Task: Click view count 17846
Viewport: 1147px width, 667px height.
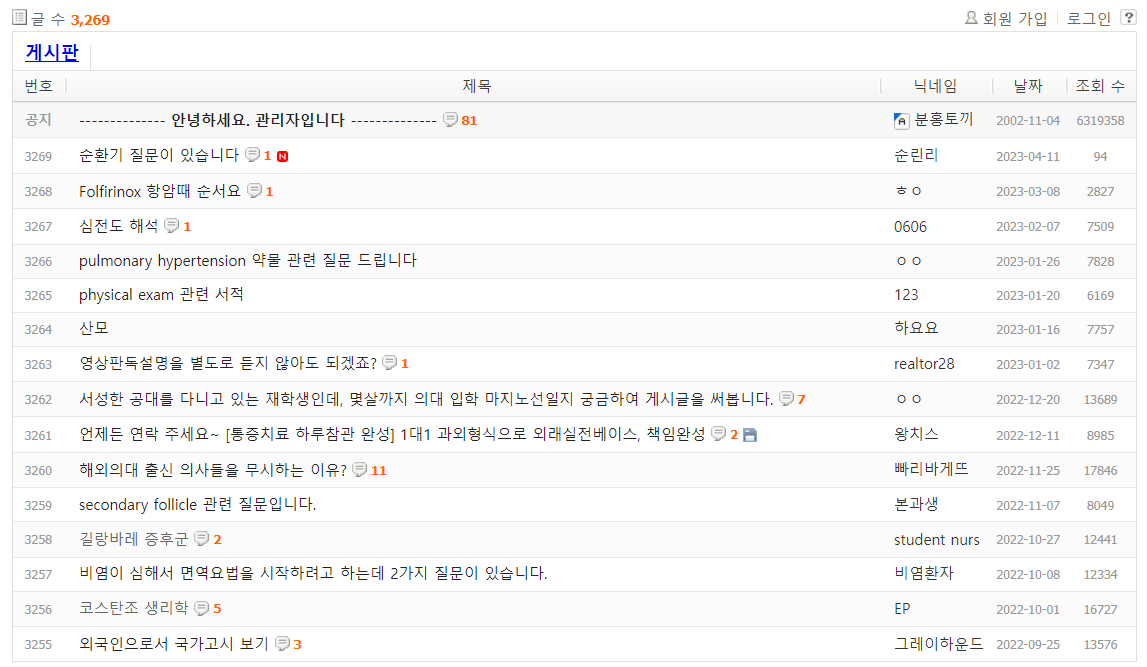Action: click(1100, 471)
